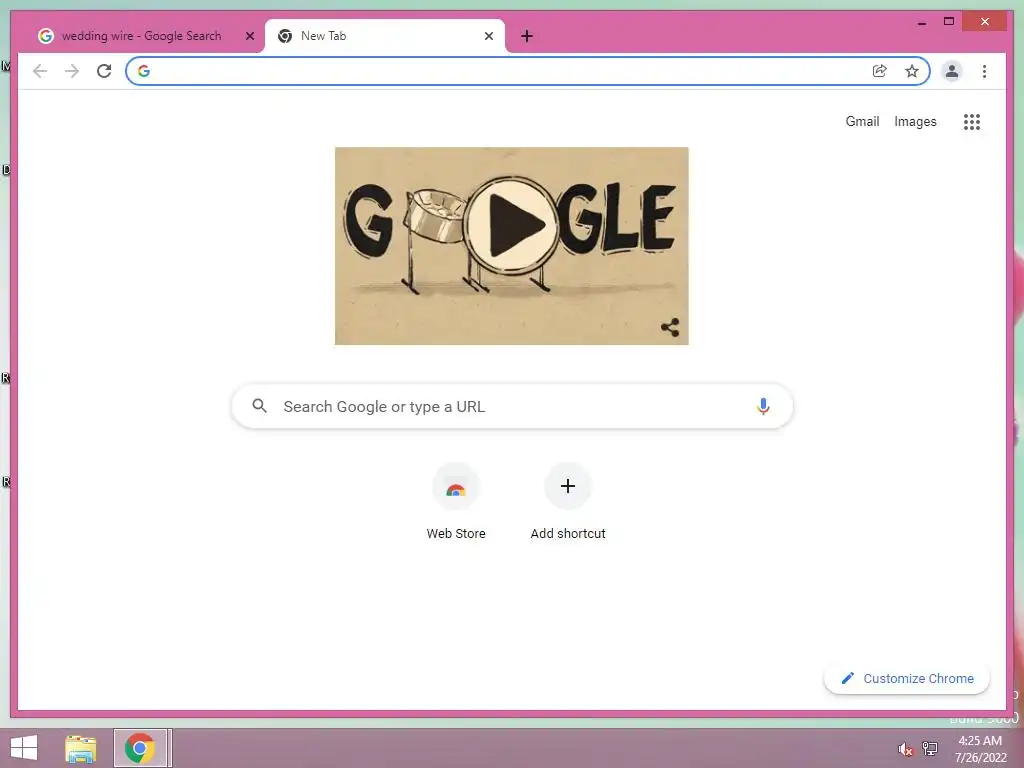
Task: Click Chrome icon in taskbar
Action: tap(140, 748)
